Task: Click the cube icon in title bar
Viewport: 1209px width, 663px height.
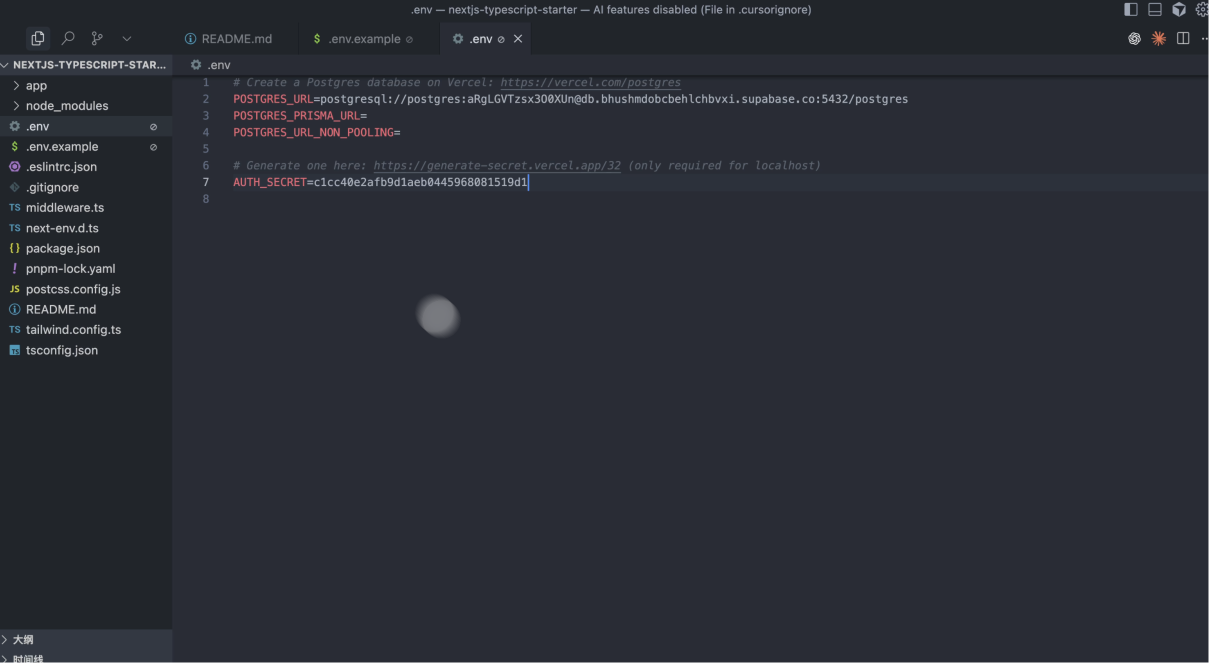Action: (x=1179, y=10)
